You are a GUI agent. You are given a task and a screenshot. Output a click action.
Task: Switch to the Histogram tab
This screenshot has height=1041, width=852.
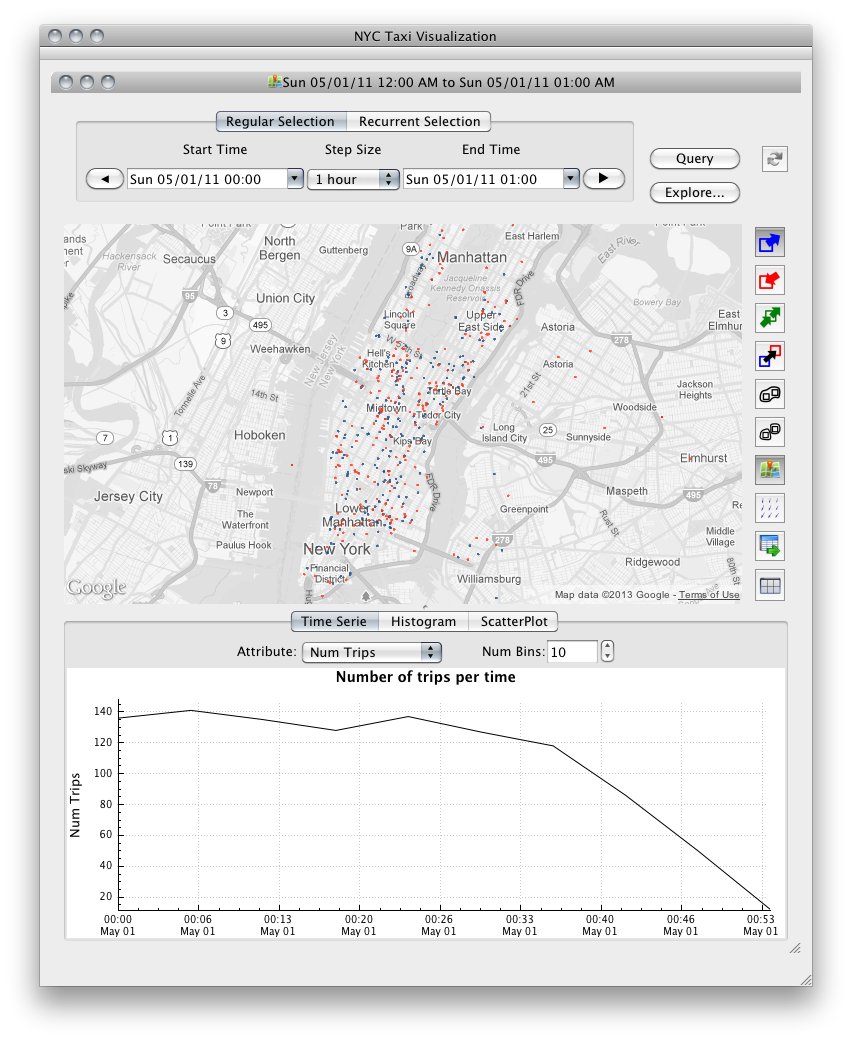(423, 621)
